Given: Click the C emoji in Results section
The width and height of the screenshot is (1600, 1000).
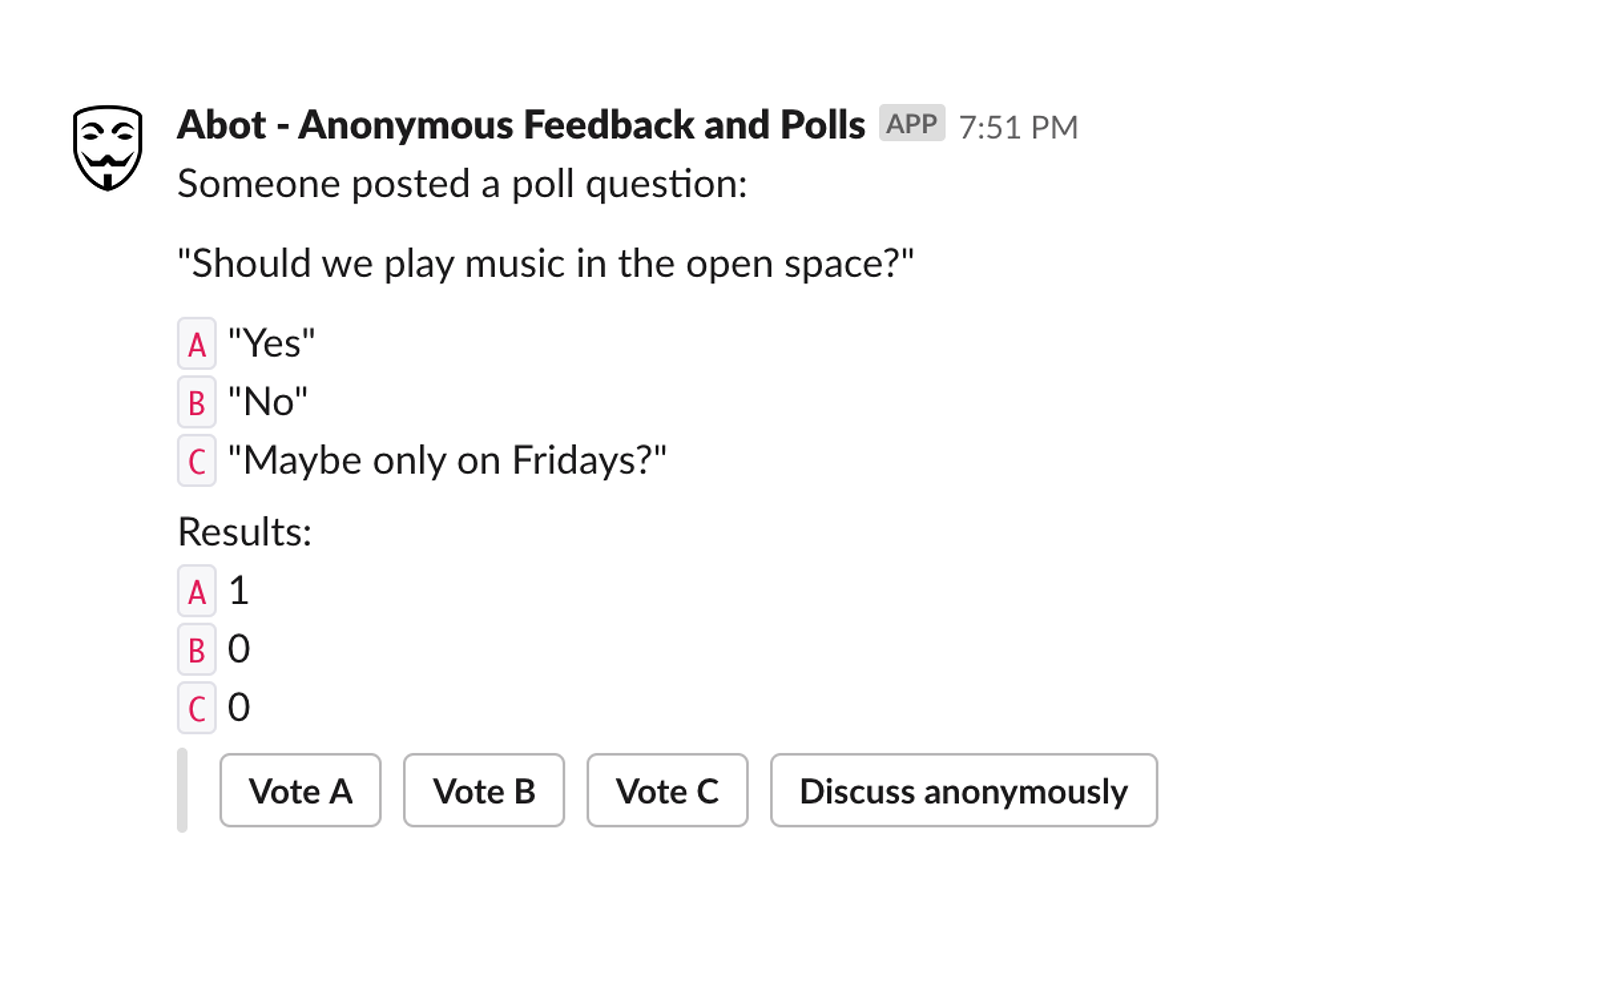Looking at the screenshot, I should (197, 708).
